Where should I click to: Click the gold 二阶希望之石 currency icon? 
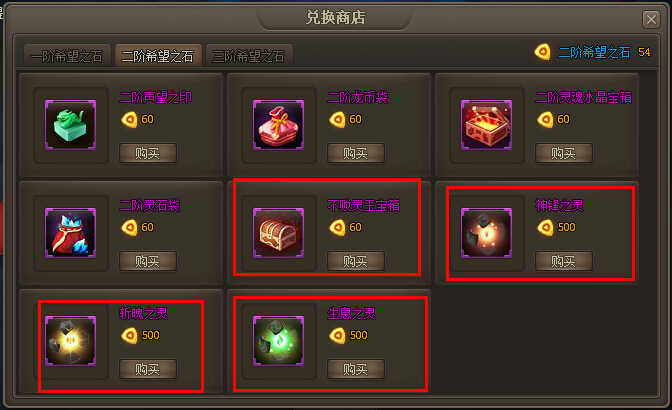(543, 52)
